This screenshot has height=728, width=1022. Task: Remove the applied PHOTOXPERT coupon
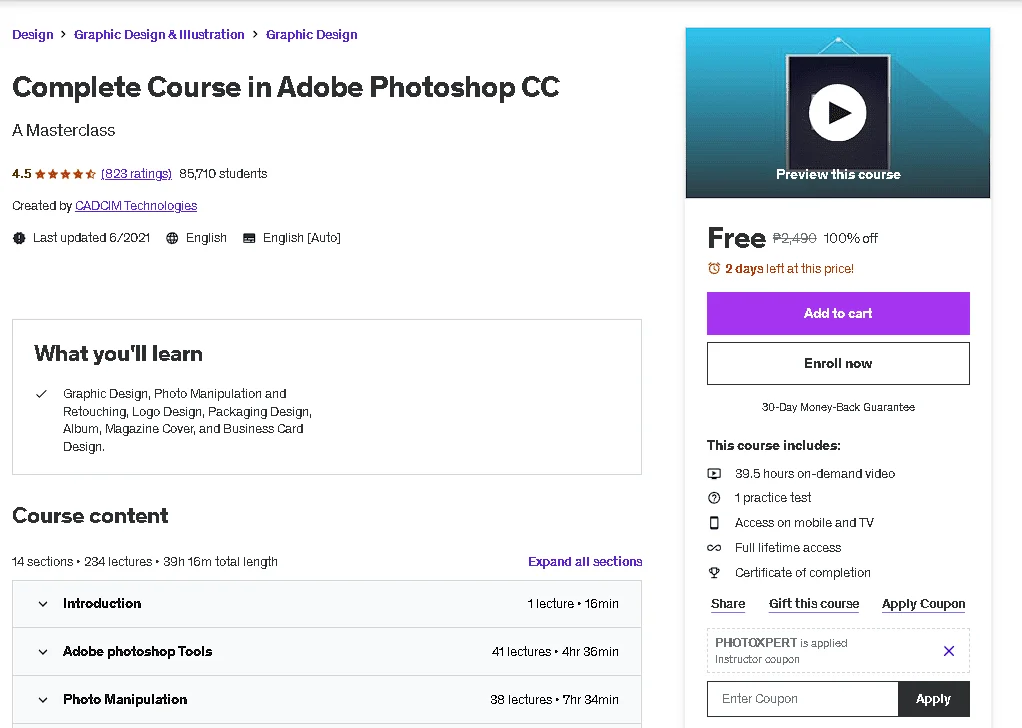coord(949,650)
